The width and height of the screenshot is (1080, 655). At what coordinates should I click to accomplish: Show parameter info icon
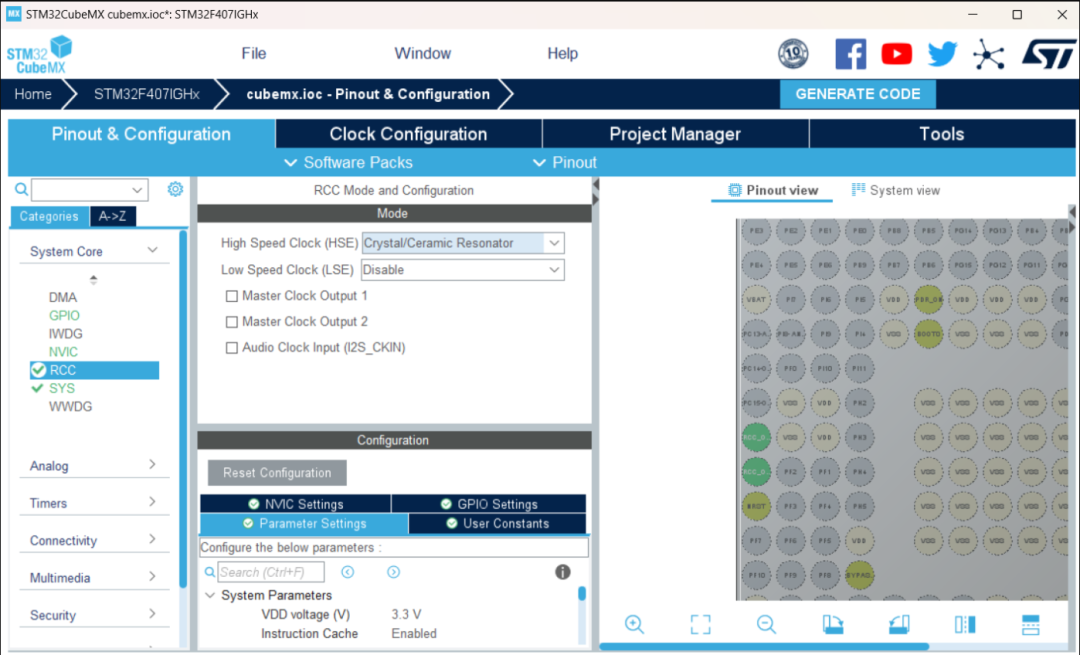(x=563, y=572)
